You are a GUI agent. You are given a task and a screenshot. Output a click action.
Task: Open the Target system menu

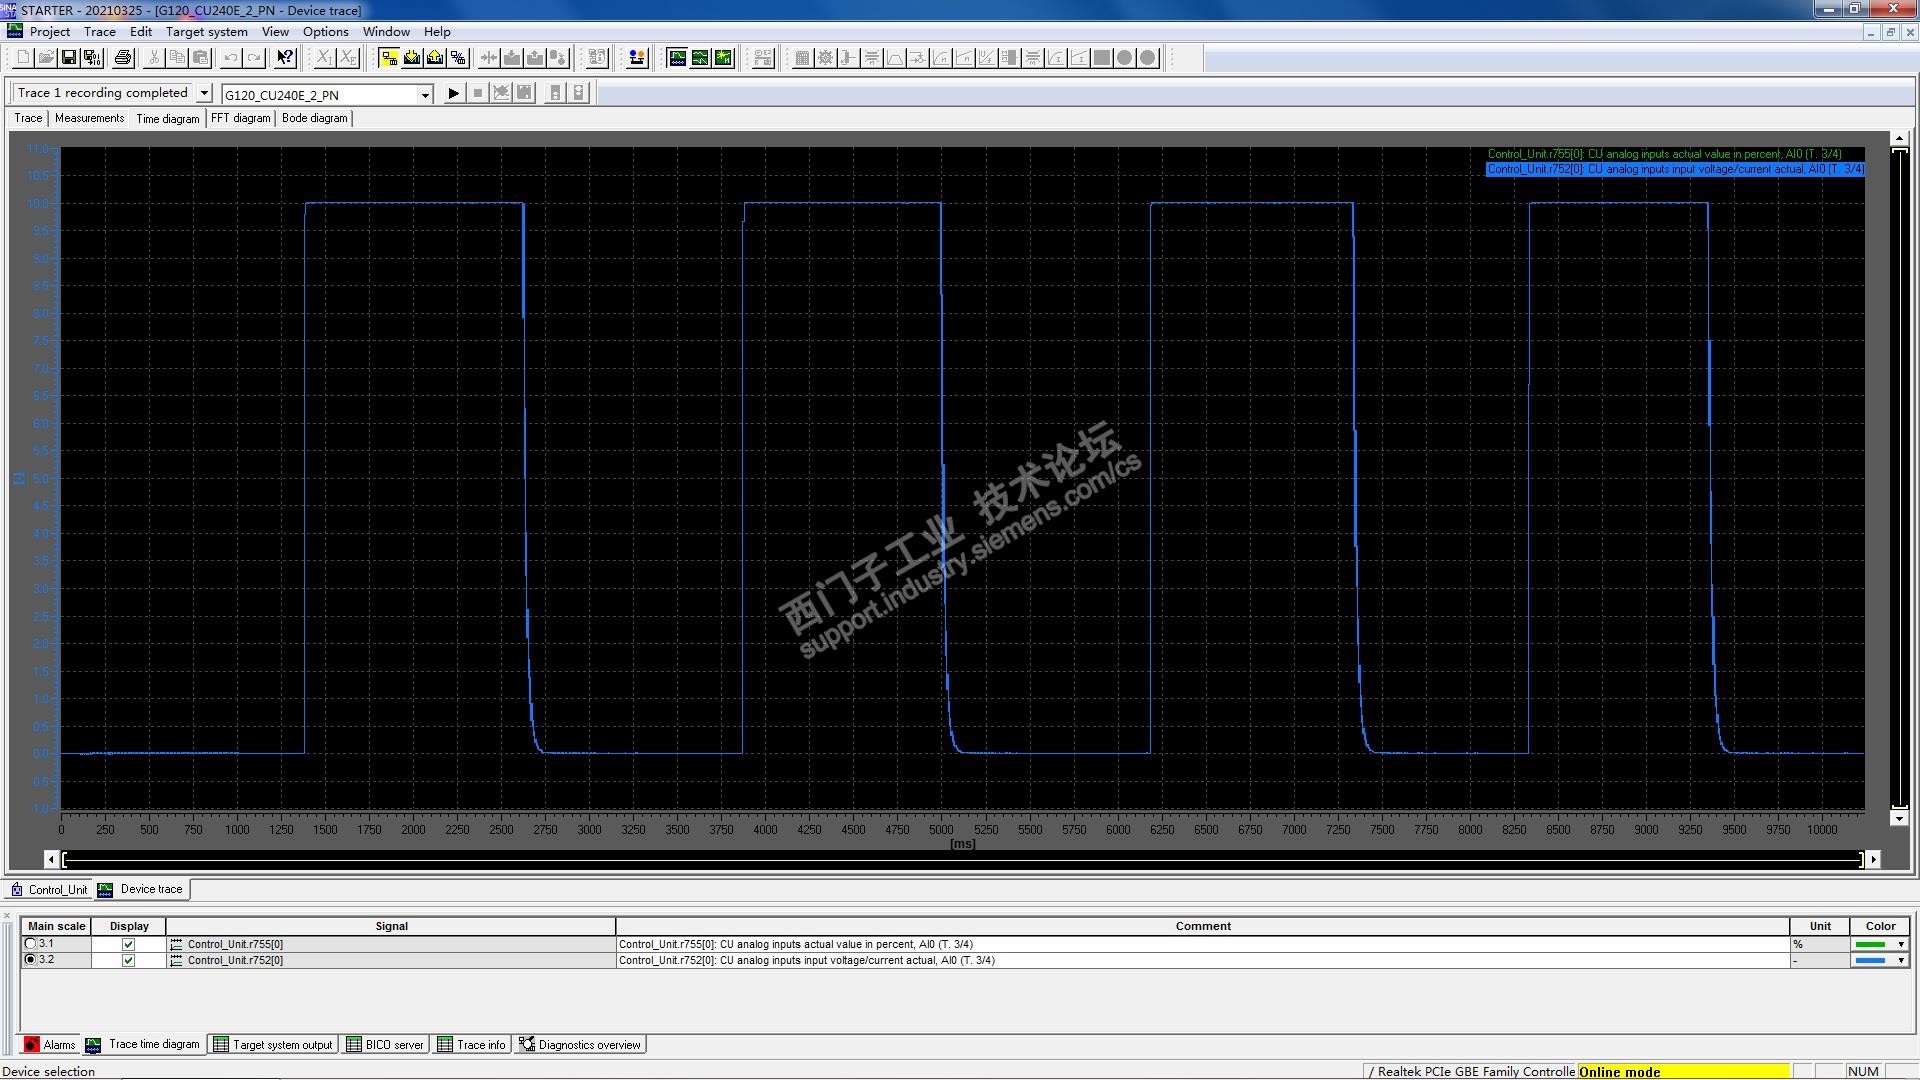[x=206, y=32]
